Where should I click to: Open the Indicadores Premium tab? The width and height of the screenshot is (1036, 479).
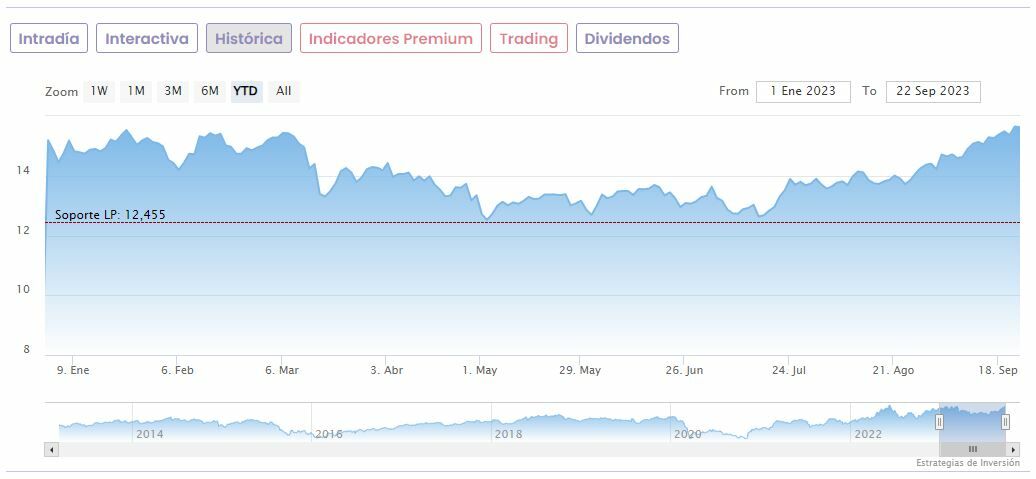coord(391,39)
